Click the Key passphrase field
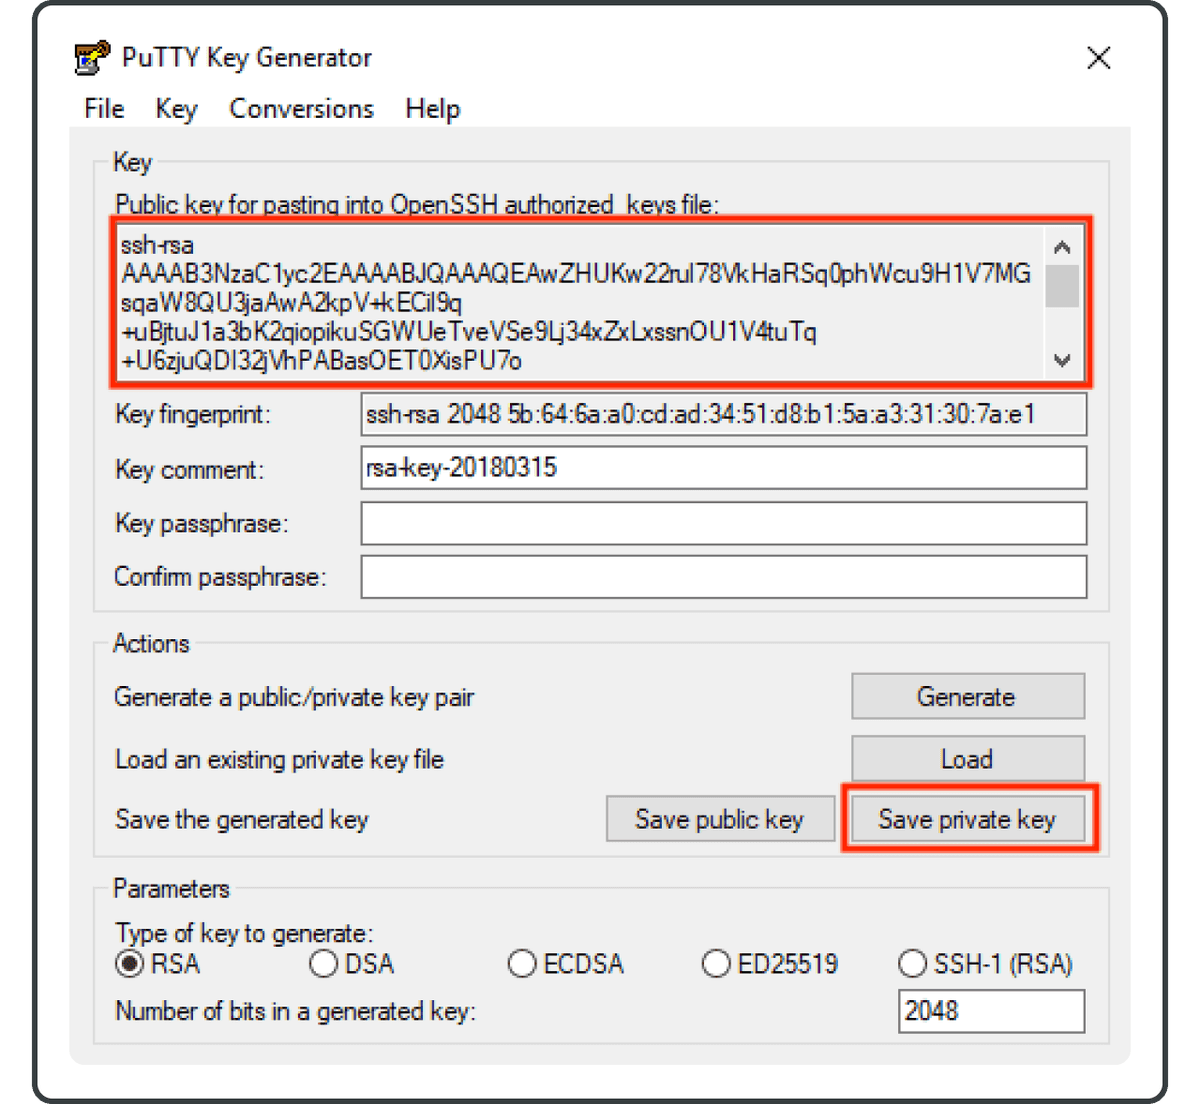This screenshot has height=1104, width=1200. click(x=724, y=523)
